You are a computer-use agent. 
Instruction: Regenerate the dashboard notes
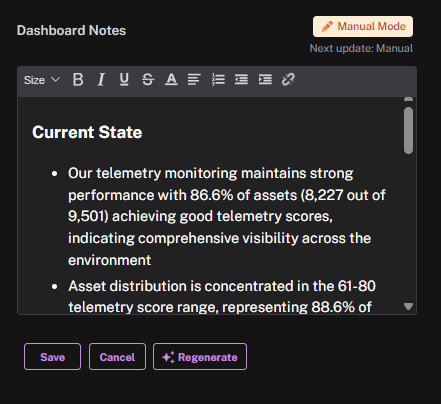click(x=200, y=357)
